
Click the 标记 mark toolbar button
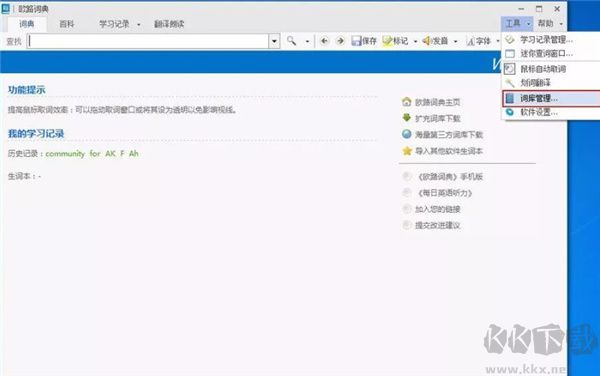coord(396,41)
